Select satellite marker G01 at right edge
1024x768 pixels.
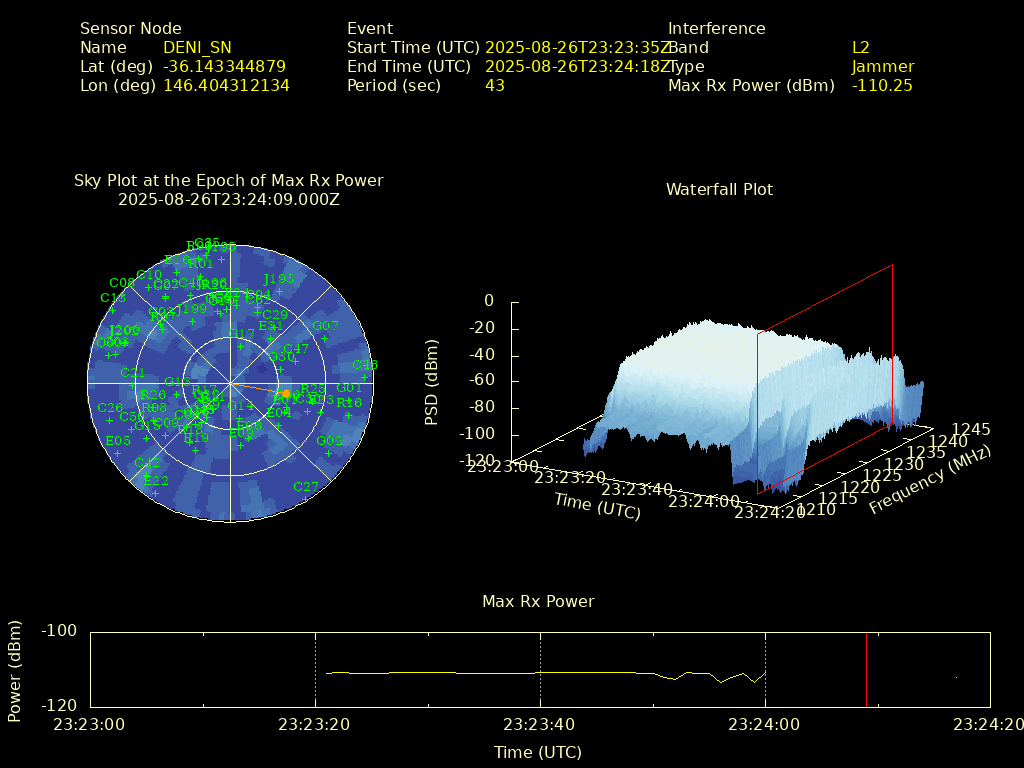click(x=349, y=388)
